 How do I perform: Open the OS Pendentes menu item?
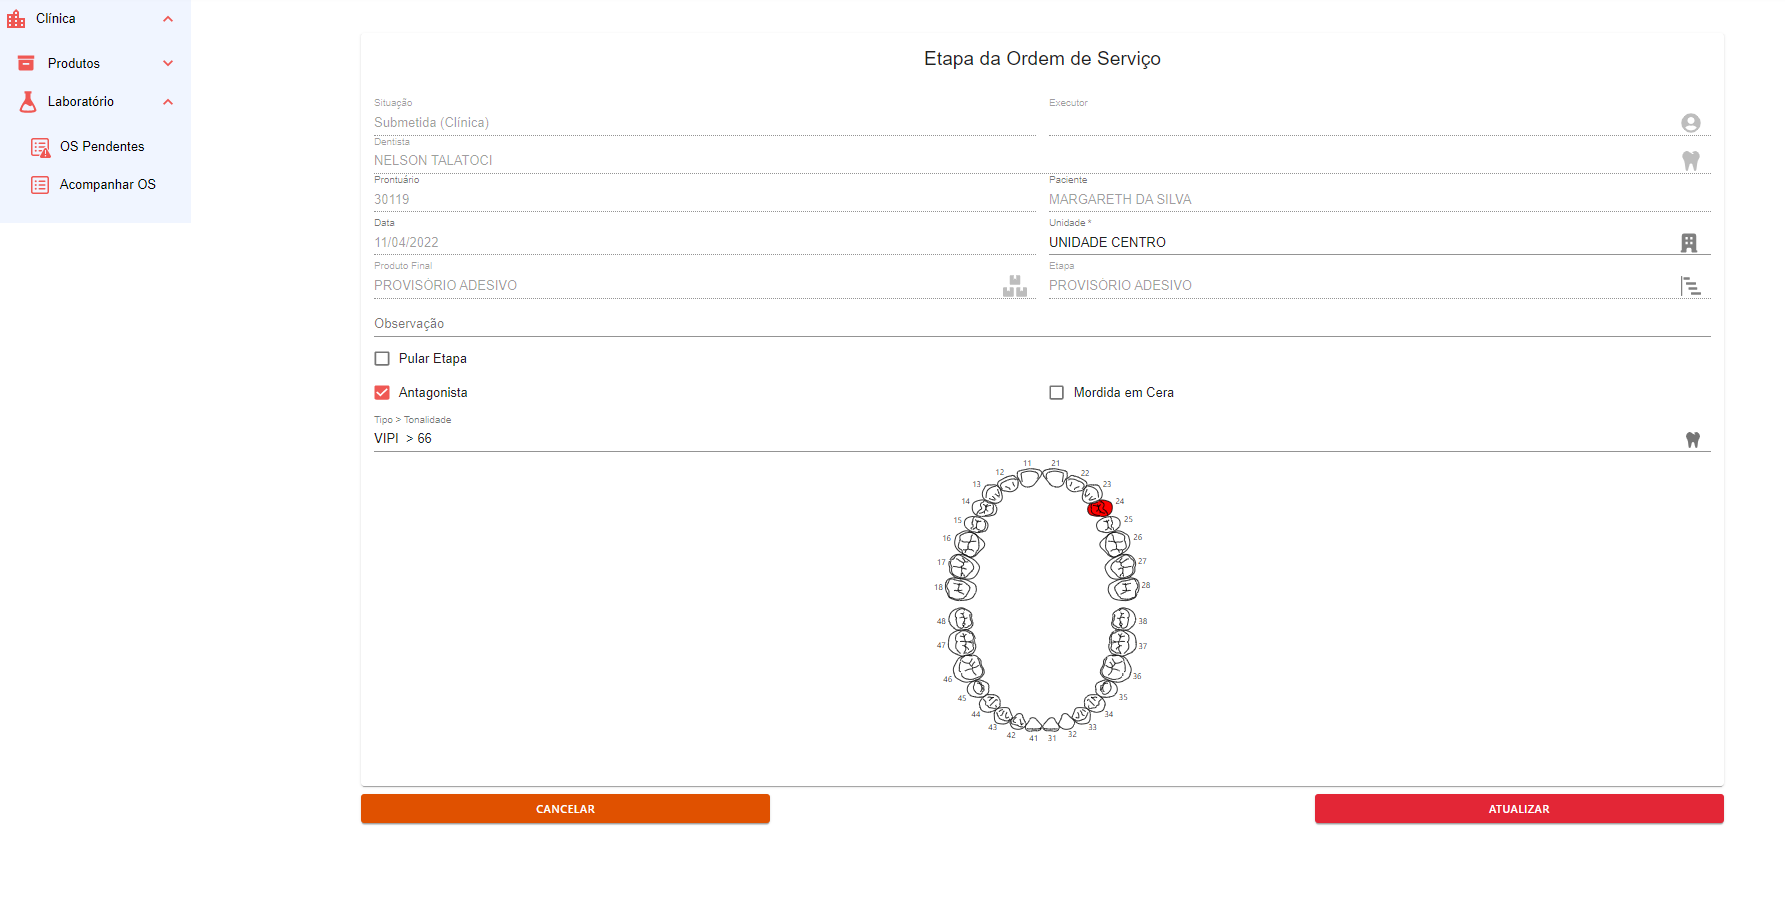pyautogui.click(x=102, y=147)
